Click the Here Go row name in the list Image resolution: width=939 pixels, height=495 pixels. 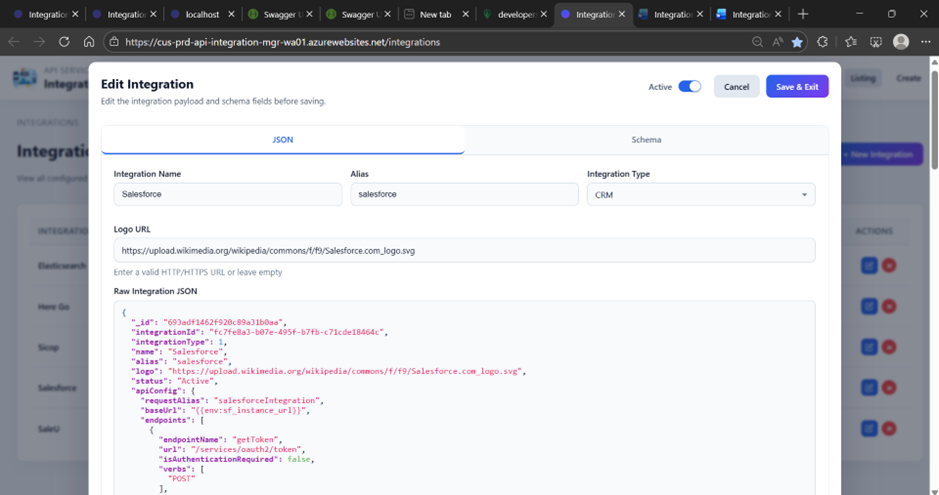pos(53,306)
